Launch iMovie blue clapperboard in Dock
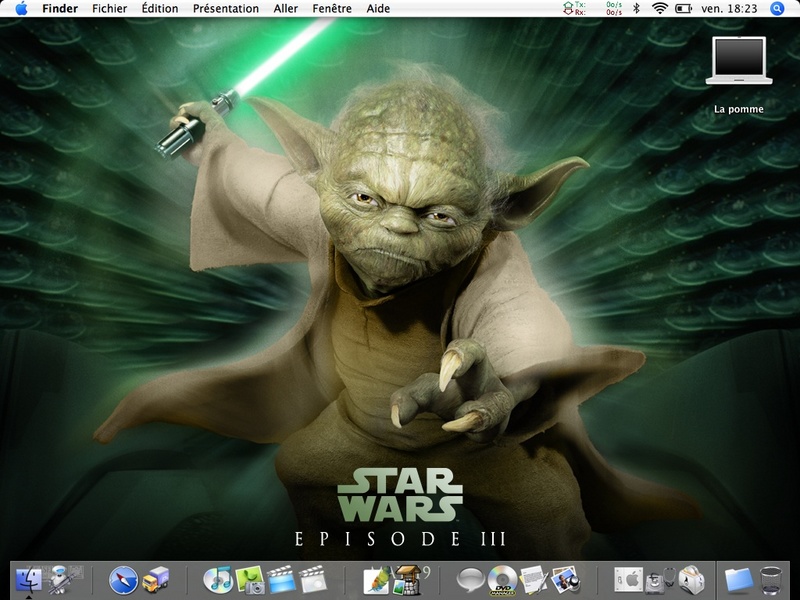This screenshot has height=600, width=800. (x=282, y=580)
